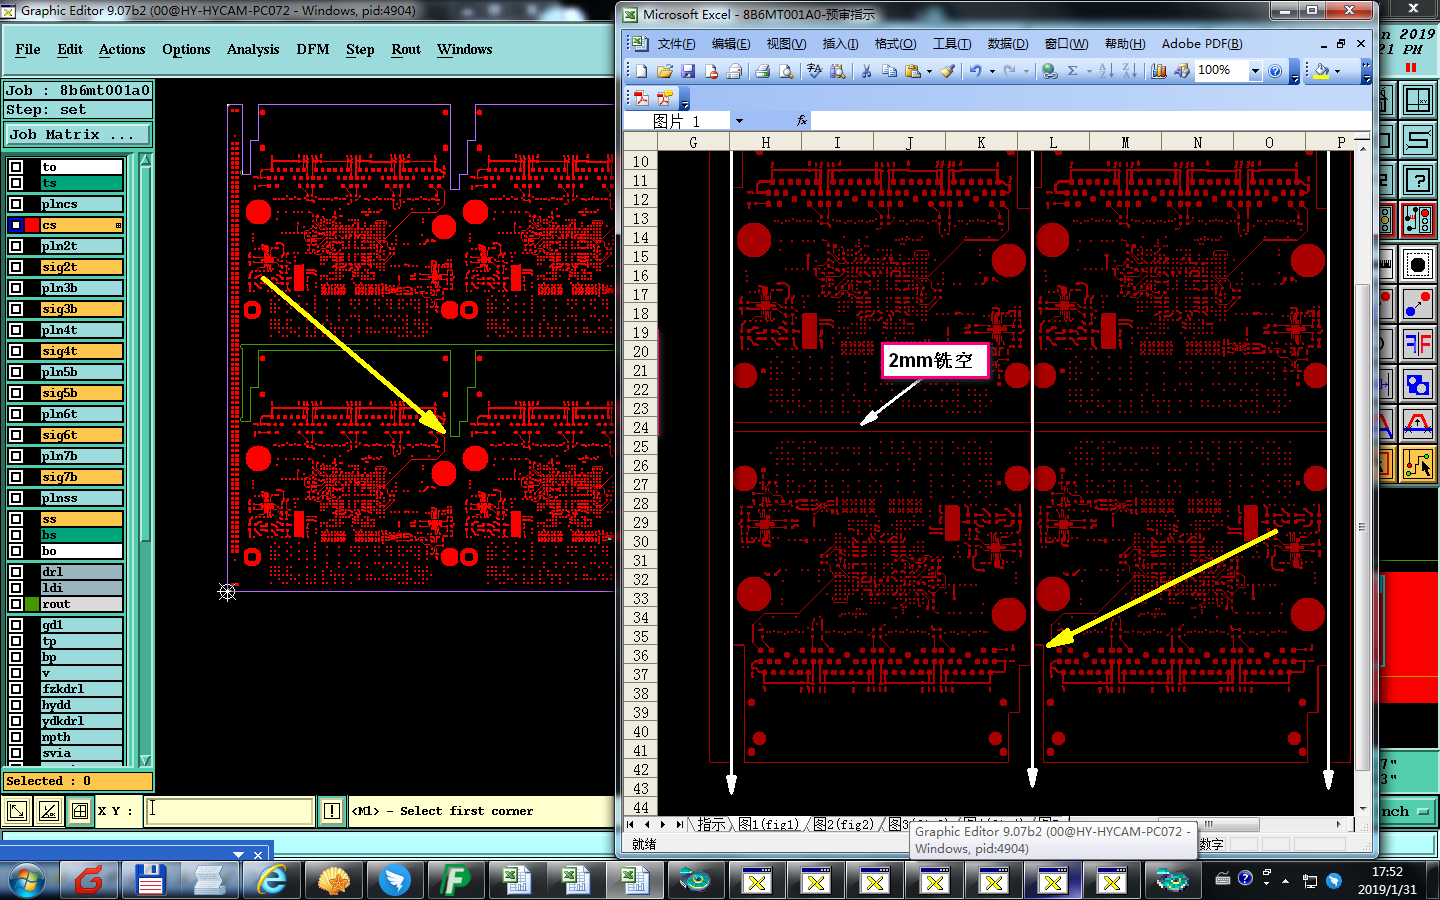
Task: Expand the AutoSum dropdown arrow
Action: pos(1089,71)
